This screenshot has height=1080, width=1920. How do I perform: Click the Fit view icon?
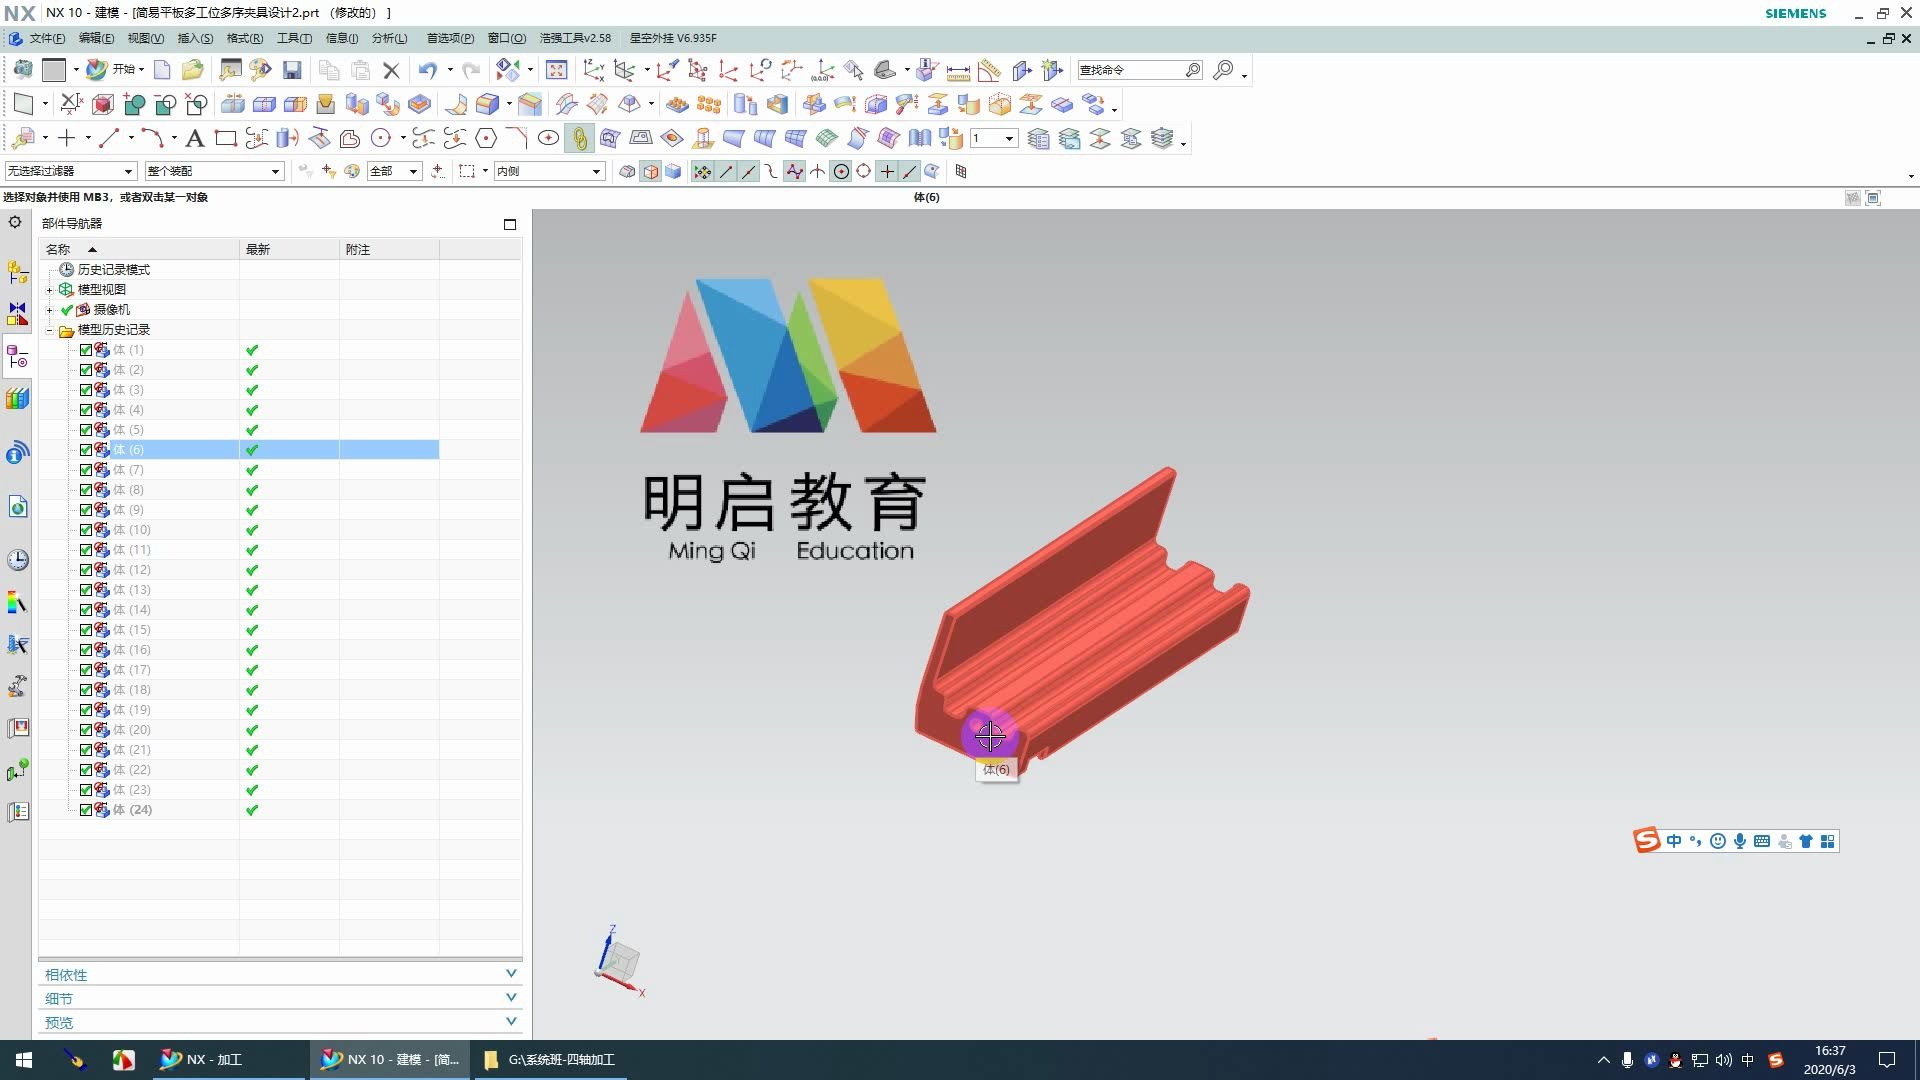click(x=557, y=70)
